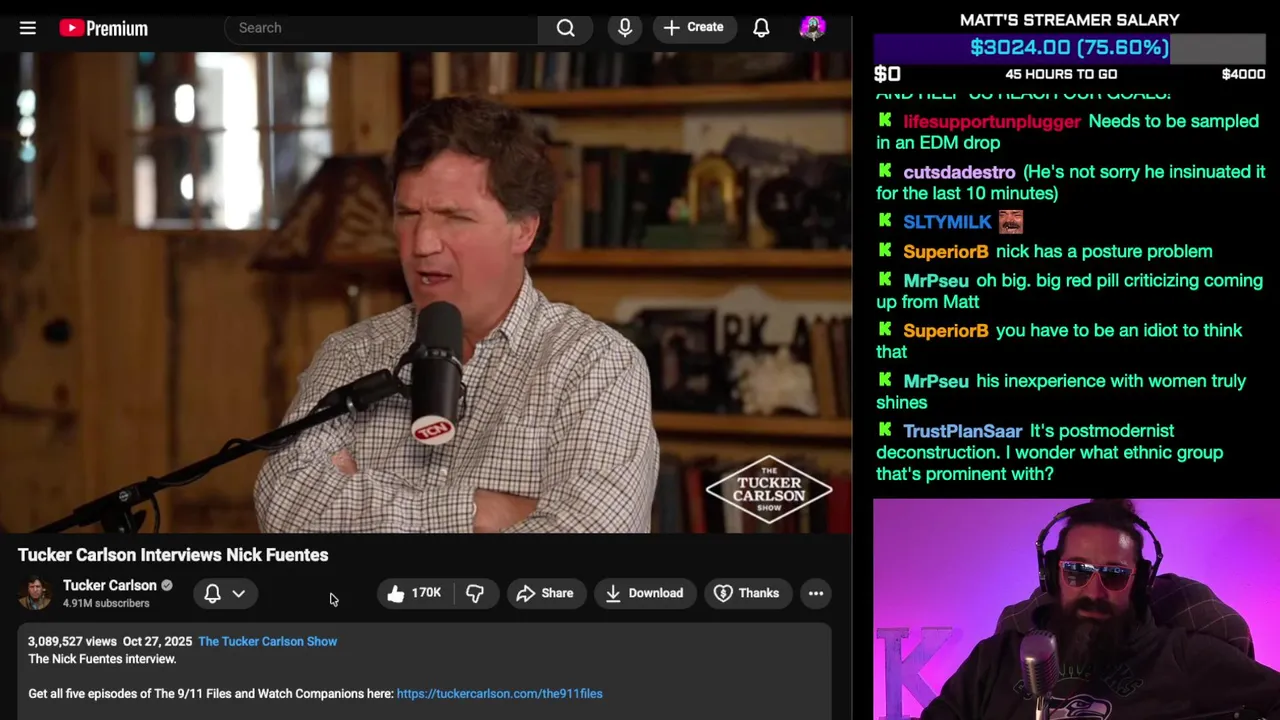Download the video

[645, 593]
